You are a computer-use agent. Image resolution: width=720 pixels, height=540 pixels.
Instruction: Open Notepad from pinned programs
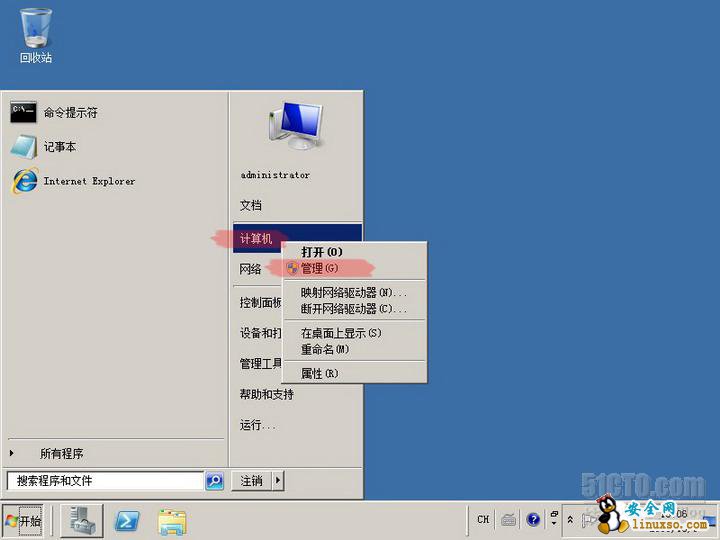59,147
